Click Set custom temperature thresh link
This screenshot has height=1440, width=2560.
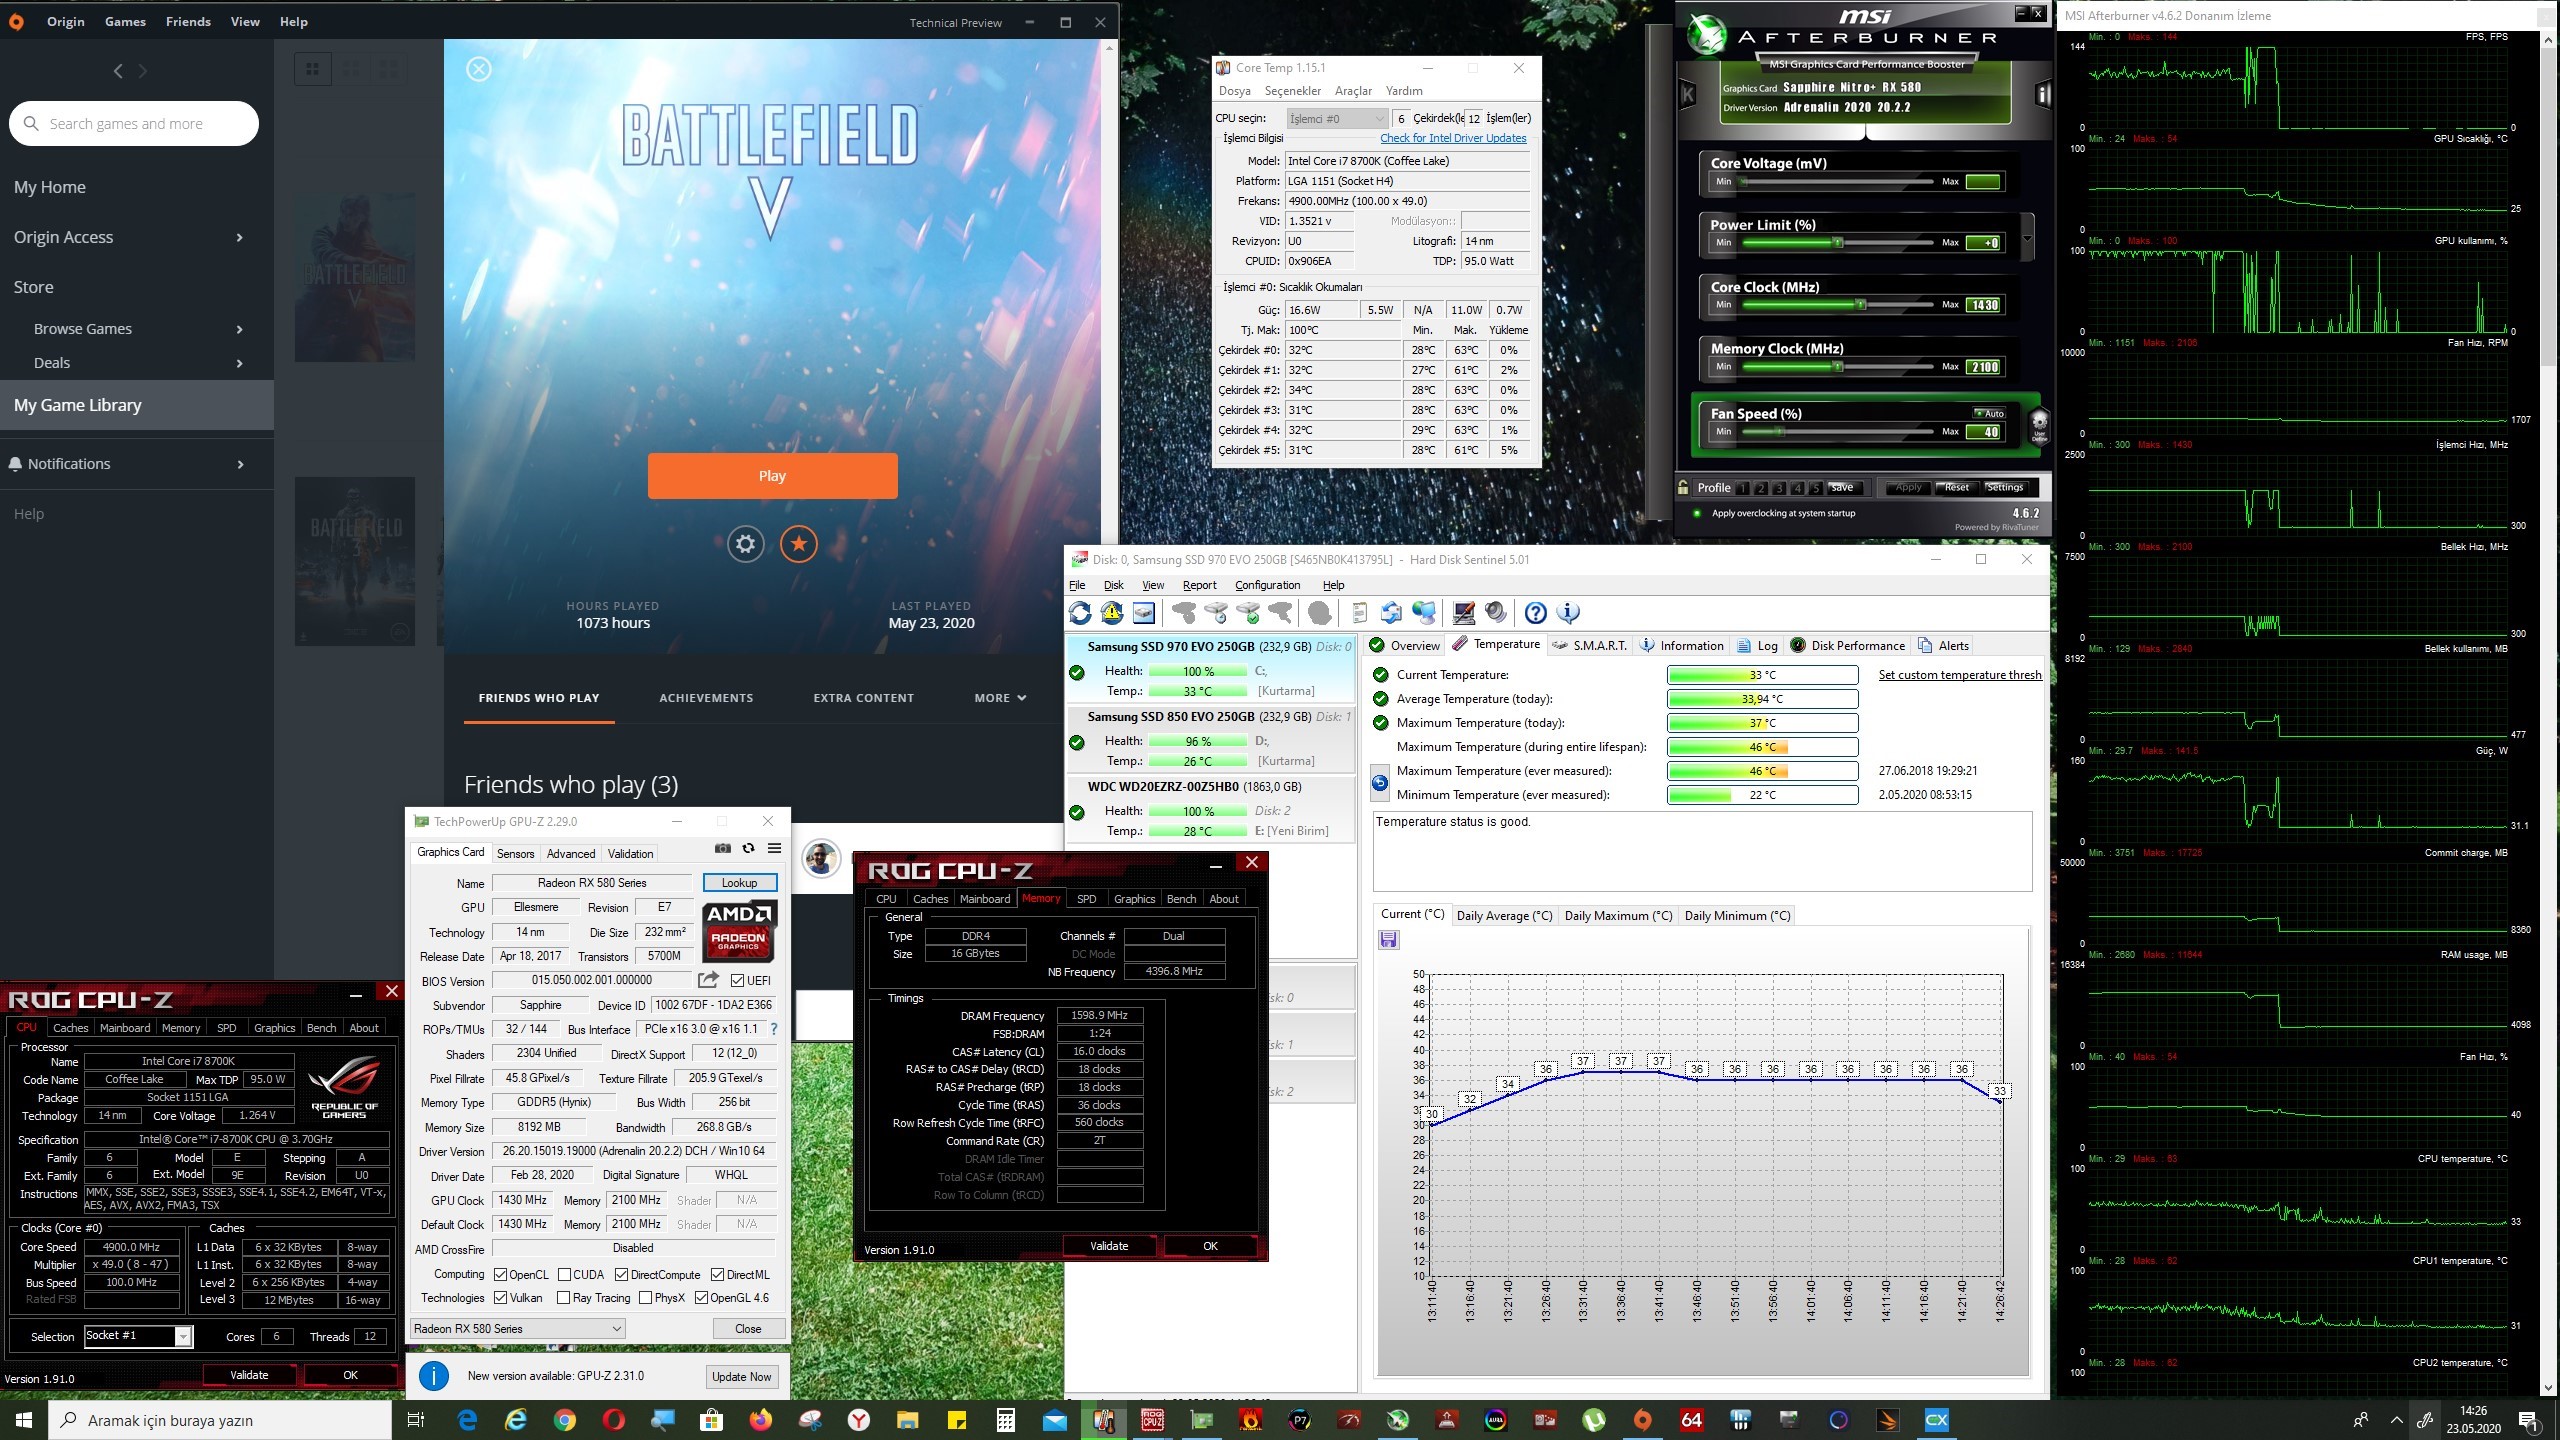click(1960, 675)
